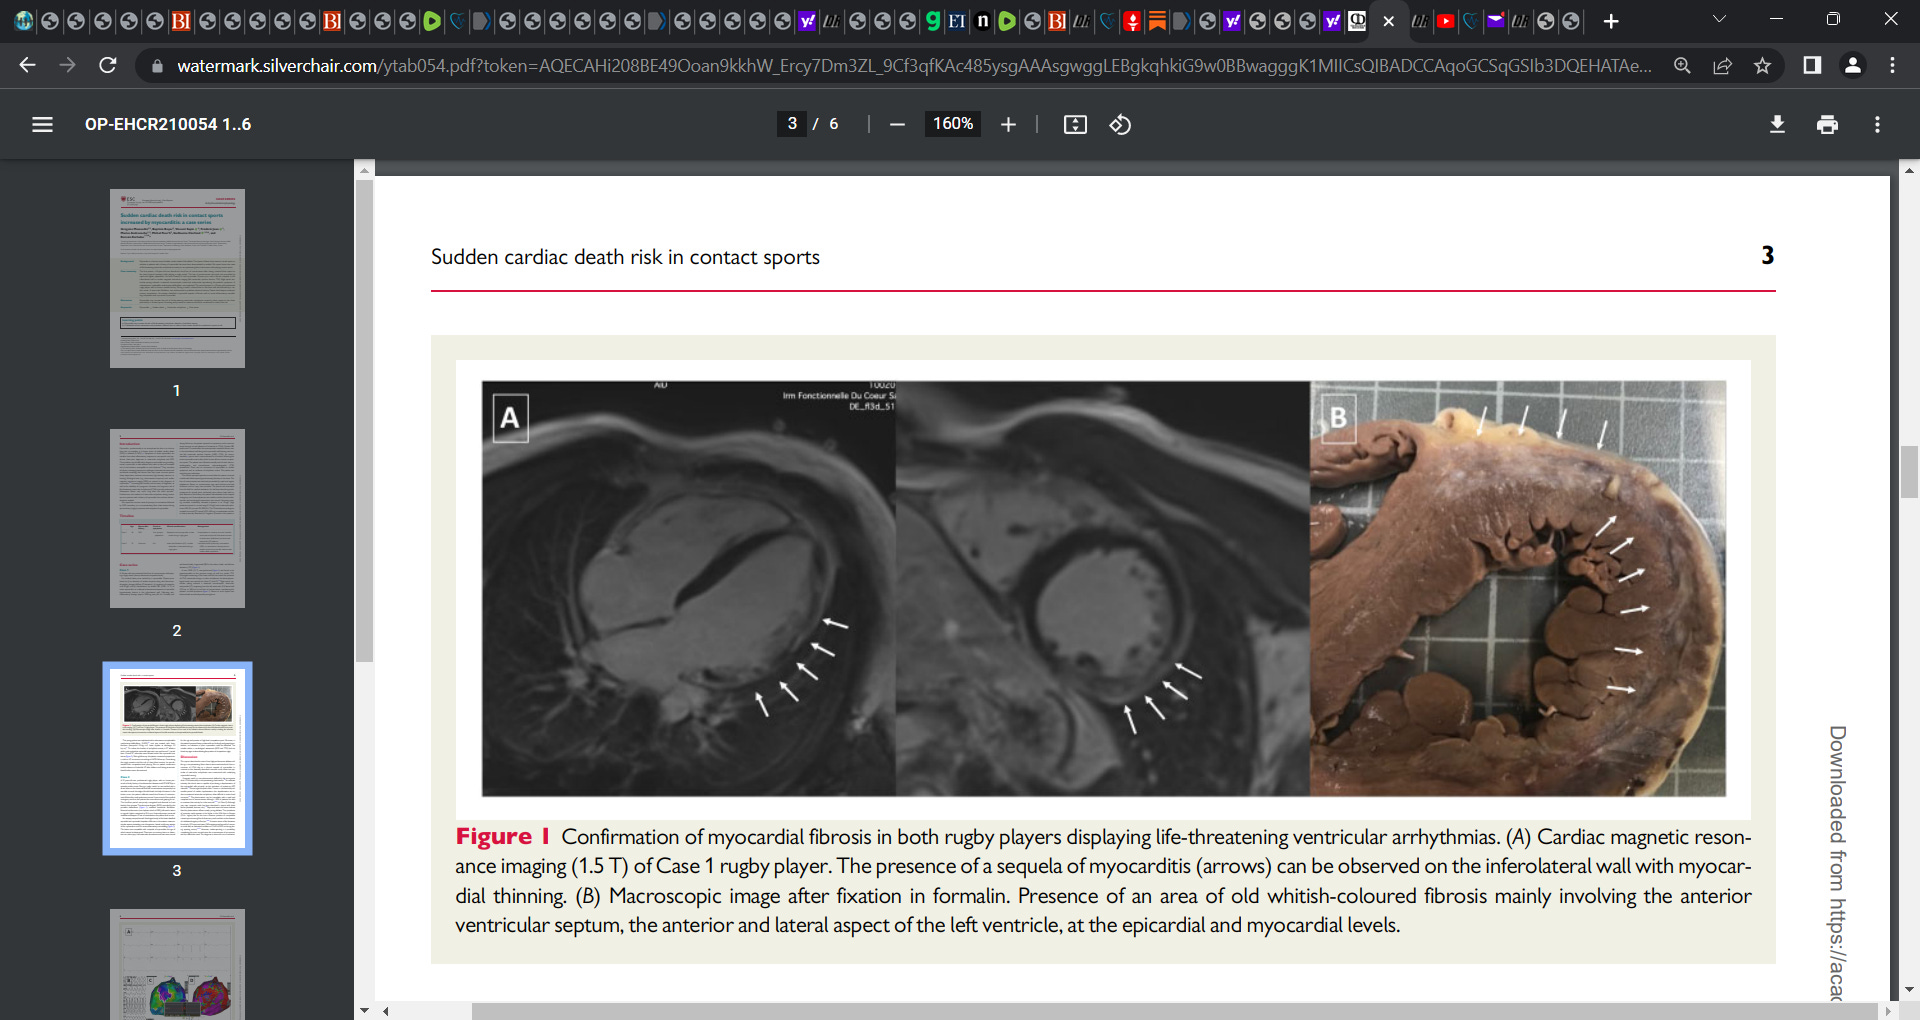1920x1020 pixels.
Task: Open the tab search dropdown chevron
Action: 1719,19
